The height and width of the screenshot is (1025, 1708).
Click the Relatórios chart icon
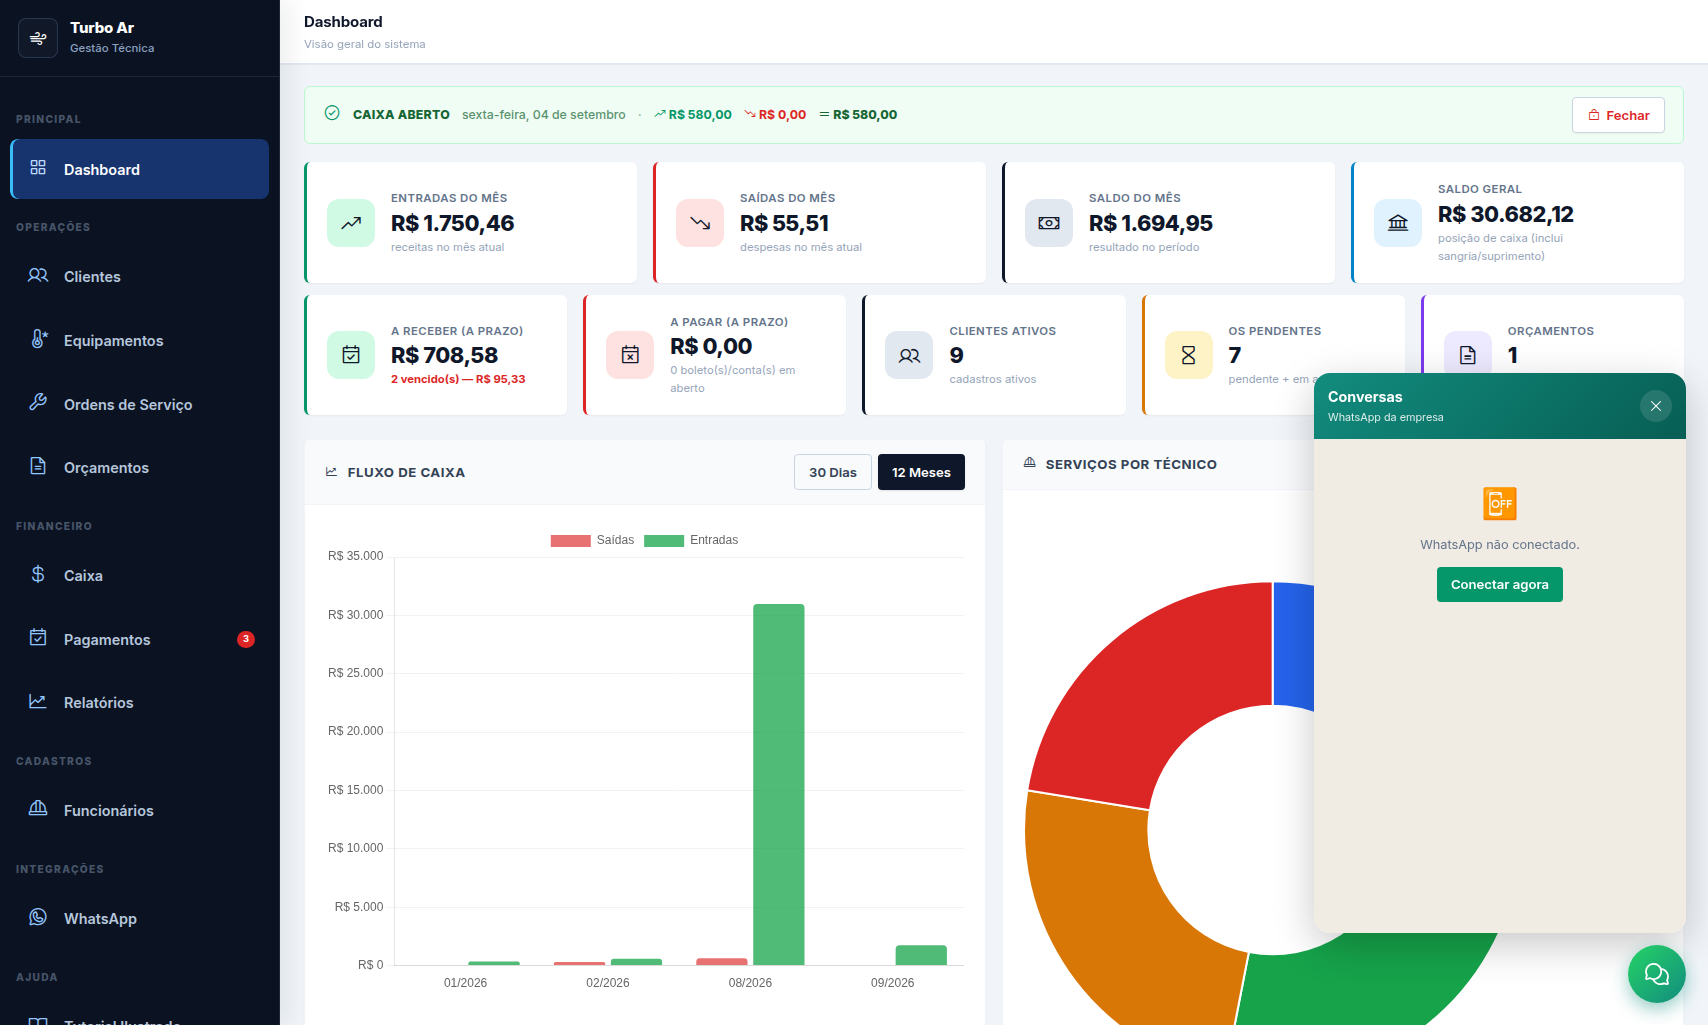(38, 702)
